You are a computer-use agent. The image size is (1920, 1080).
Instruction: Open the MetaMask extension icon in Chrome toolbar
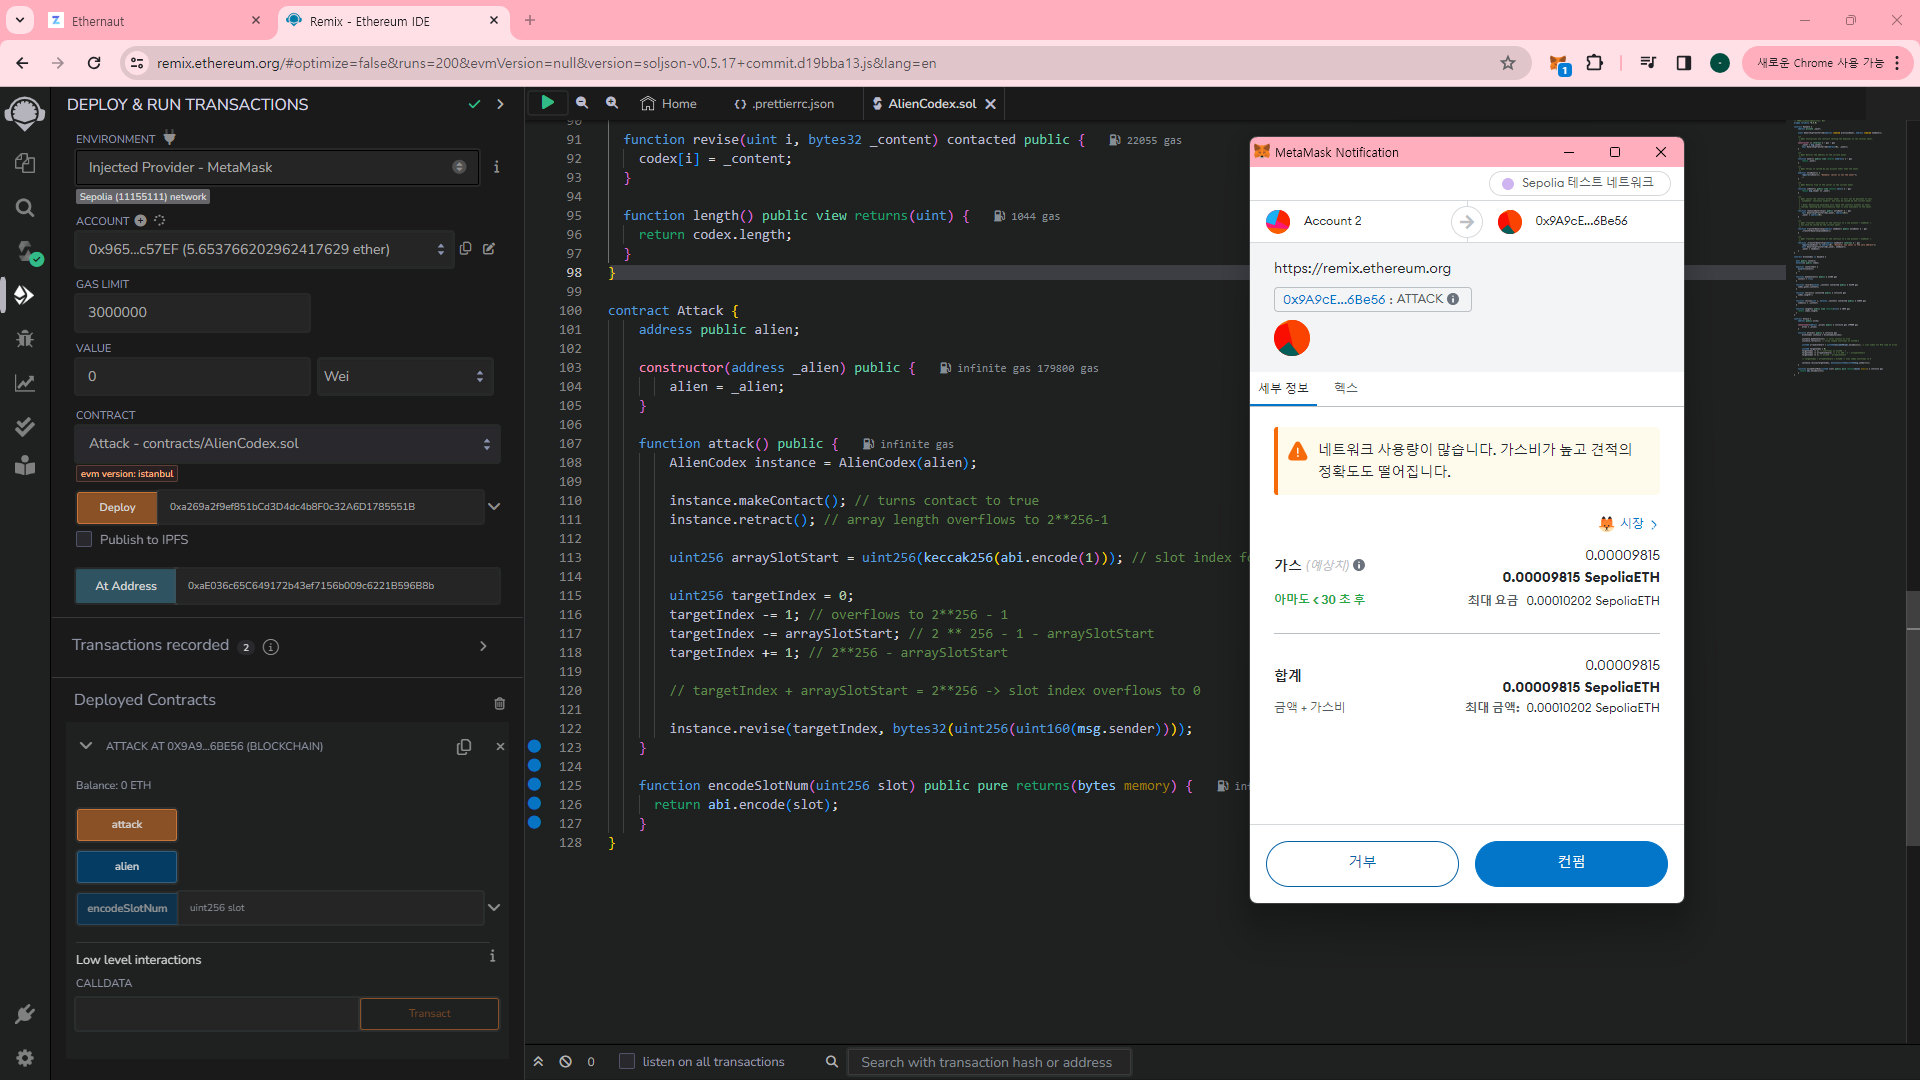(x=1558, y=64)
